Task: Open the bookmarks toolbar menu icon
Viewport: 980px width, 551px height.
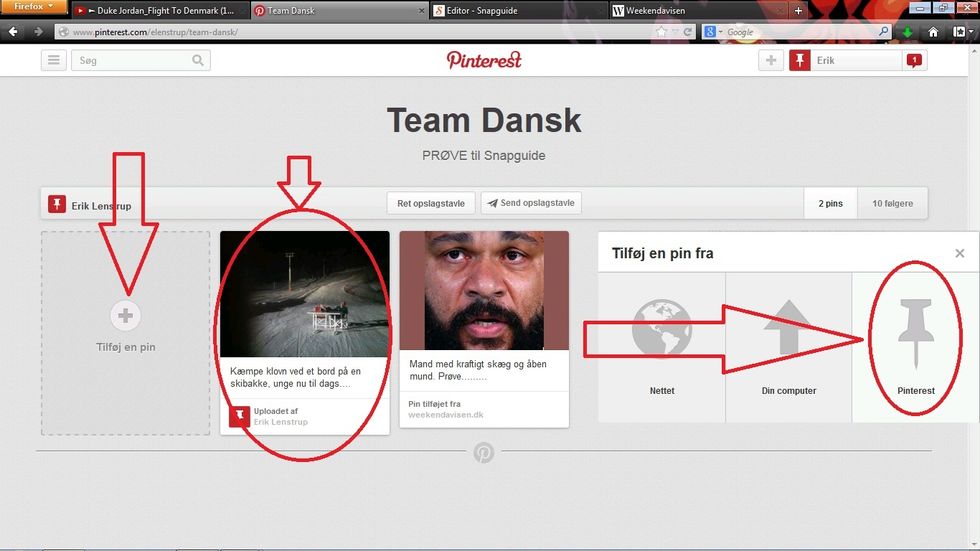Action: [x=961, y=32]
